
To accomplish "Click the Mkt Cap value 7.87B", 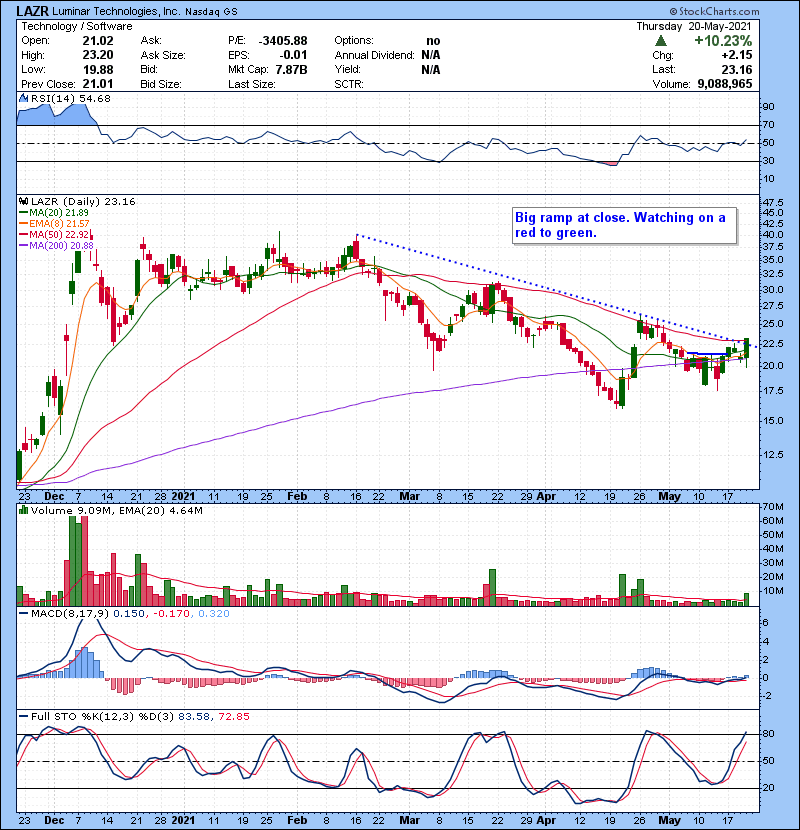I will pyautogui.click(x=291, y=69).
